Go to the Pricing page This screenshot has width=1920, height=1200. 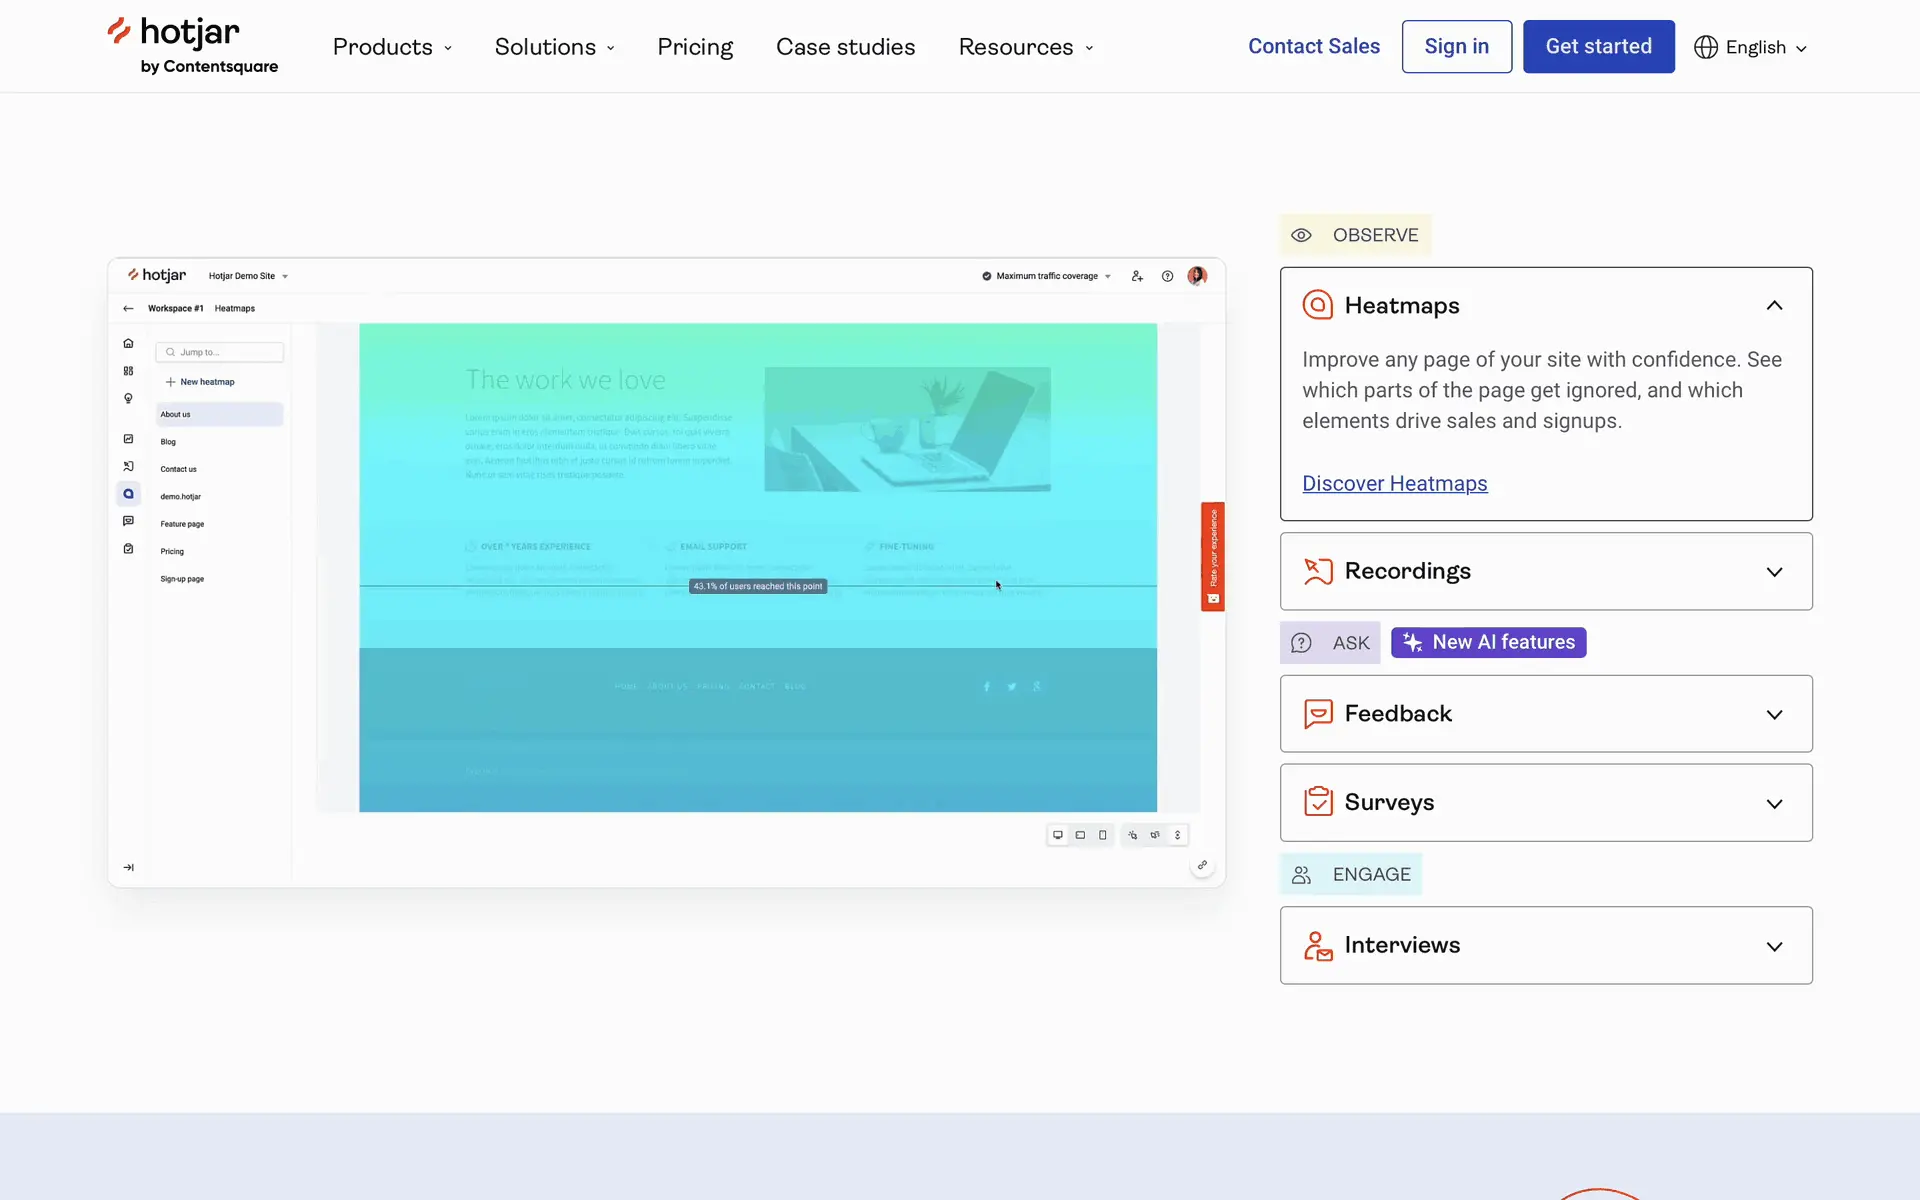click(x=695, y=47)
